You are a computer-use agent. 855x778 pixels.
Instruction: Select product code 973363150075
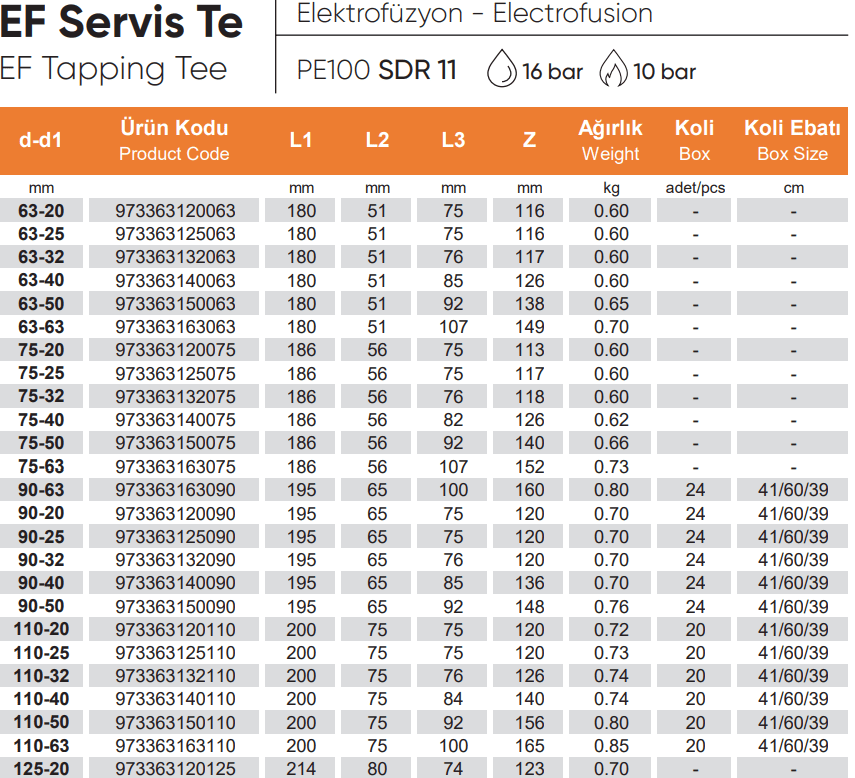[x=175, y=443]
